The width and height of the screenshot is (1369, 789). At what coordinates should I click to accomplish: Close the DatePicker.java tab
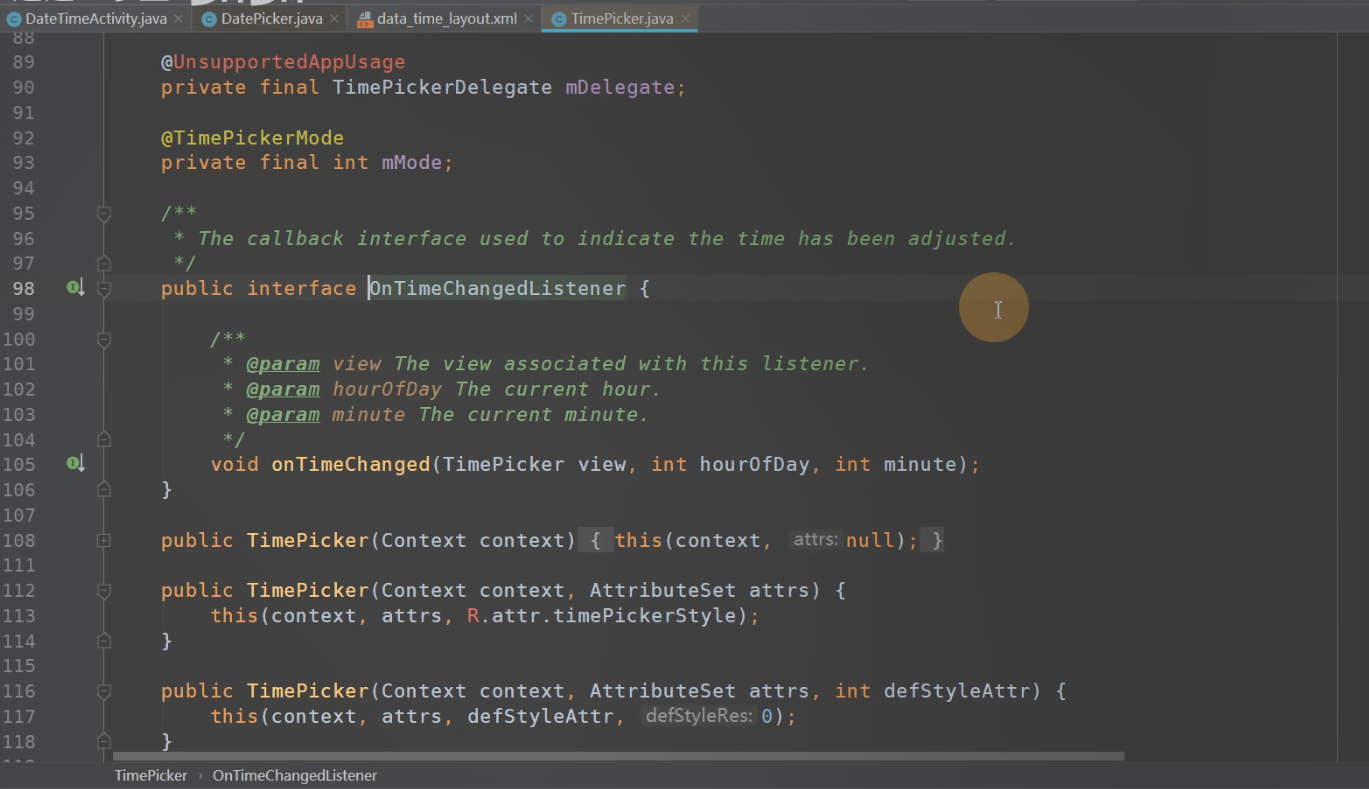point(334,19)
